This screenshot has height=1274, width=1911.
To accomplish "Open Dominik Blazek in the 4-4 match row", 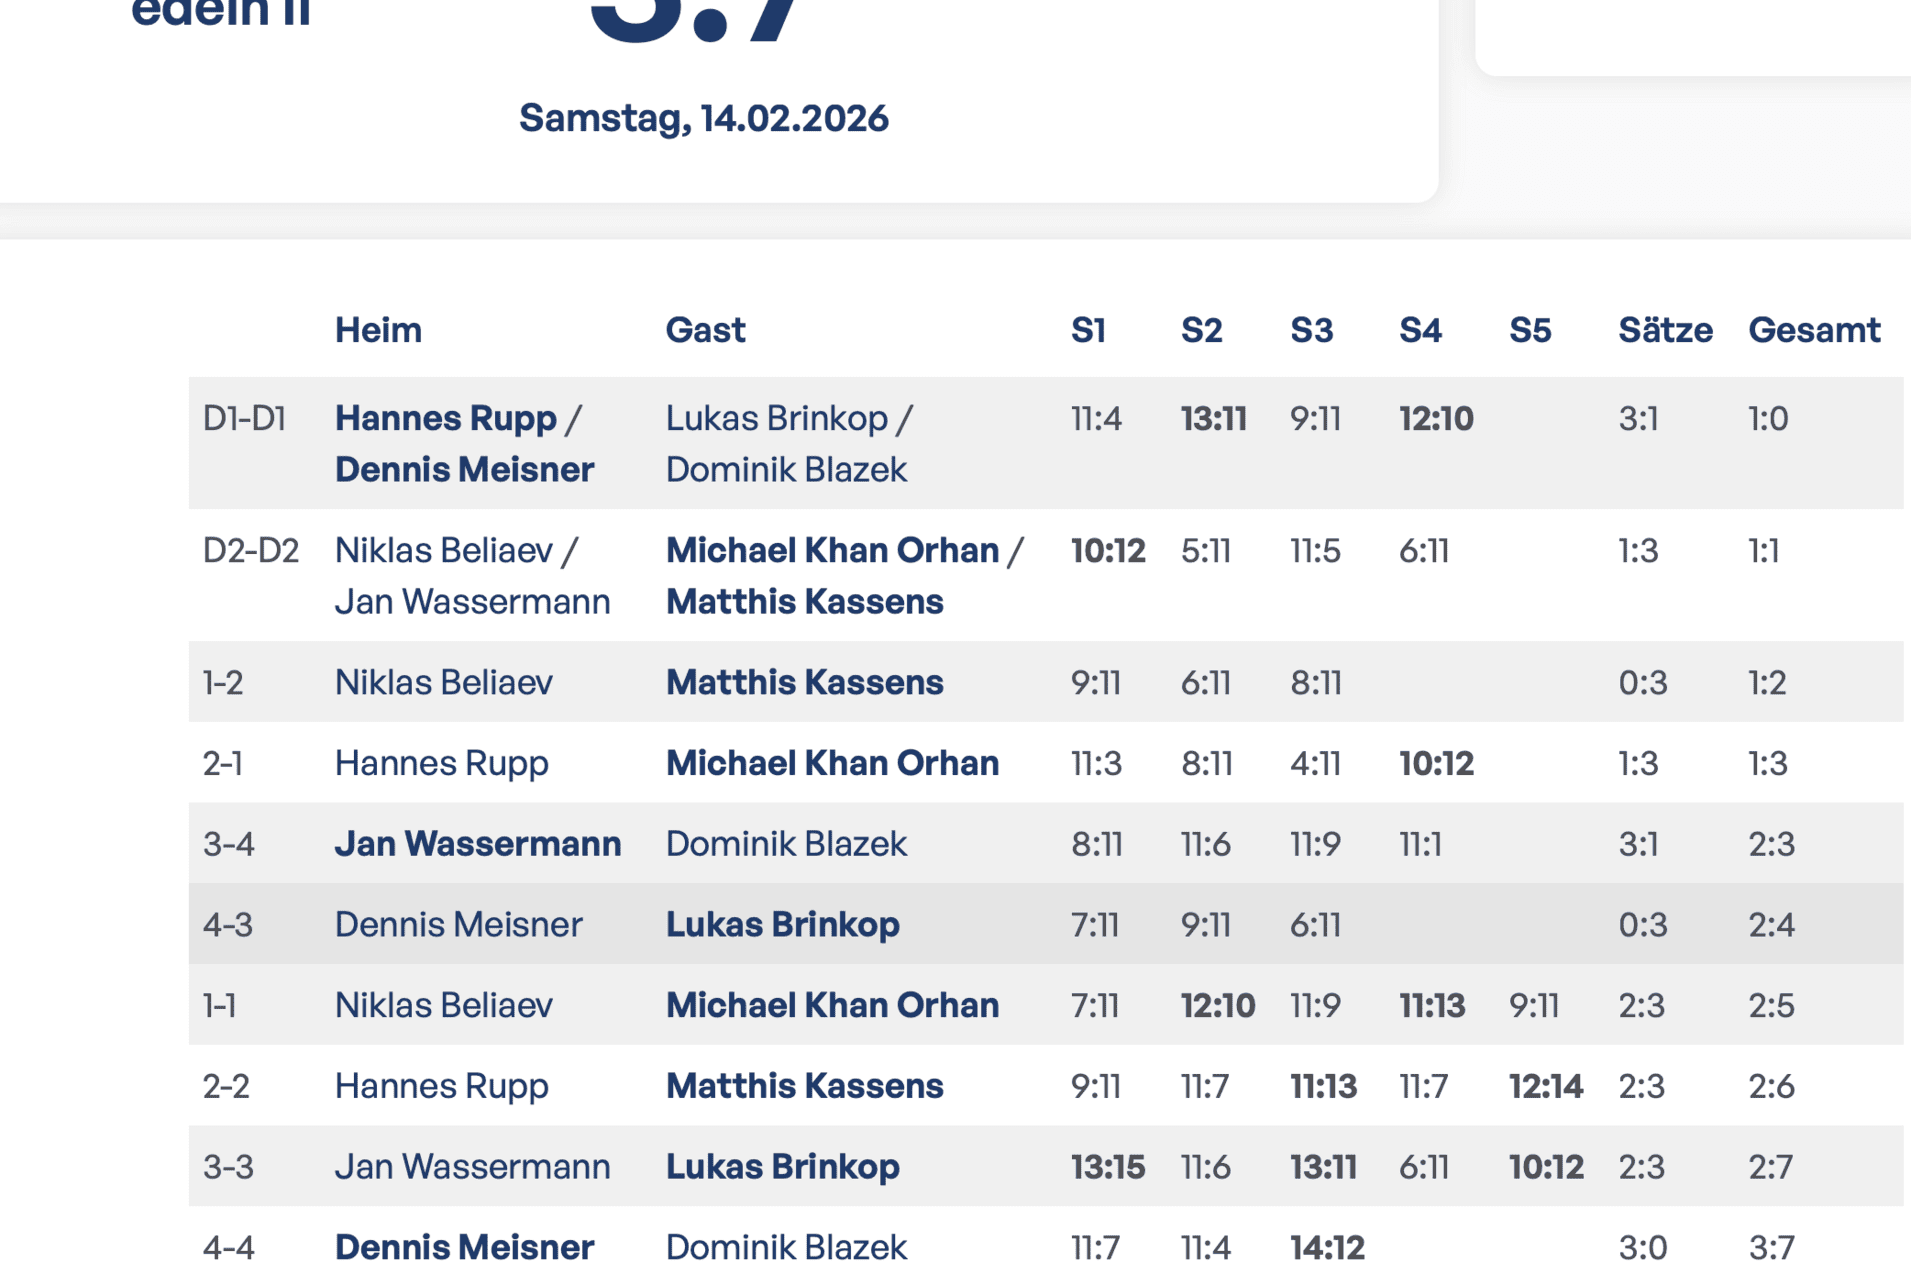I will (786, 1247).
